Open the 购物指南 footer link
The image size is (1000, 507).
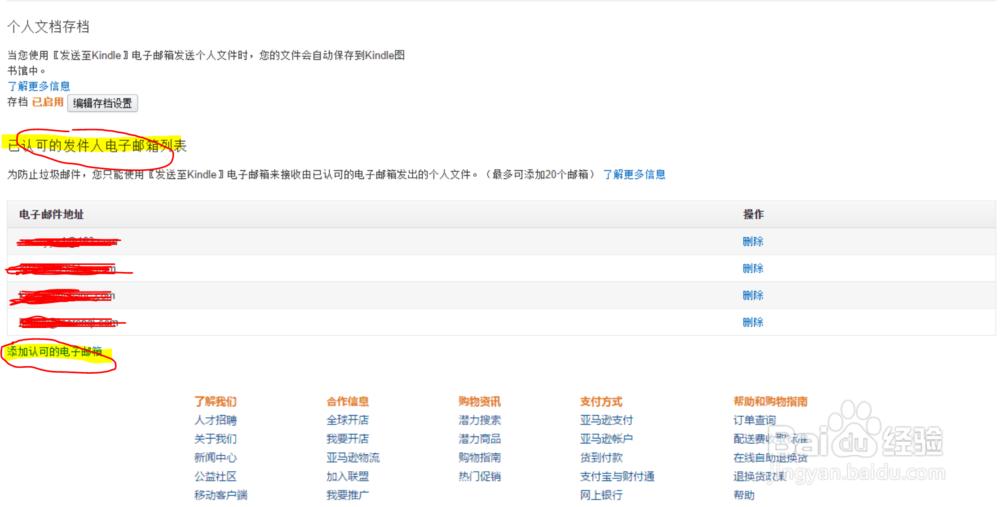coord(480,458)
